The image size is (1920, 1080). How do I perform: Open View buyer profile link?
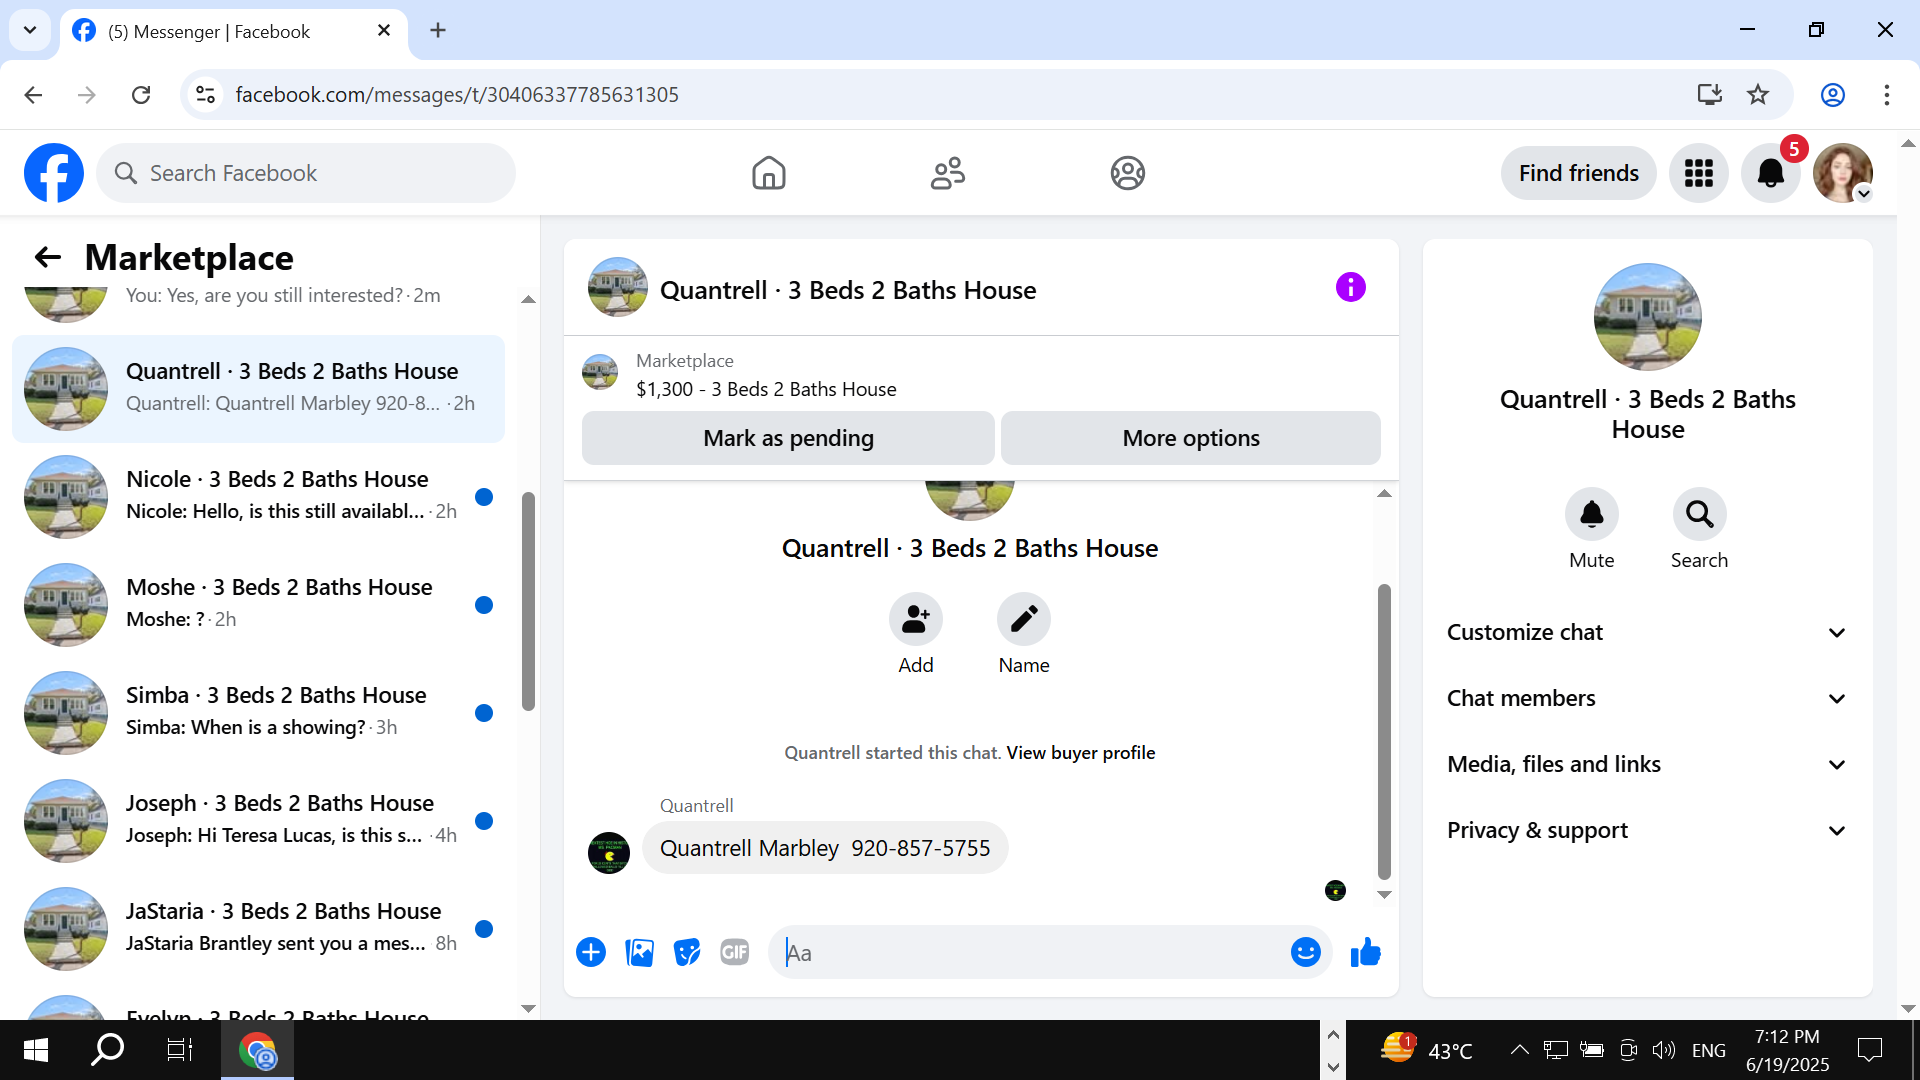pos(1080,753)
